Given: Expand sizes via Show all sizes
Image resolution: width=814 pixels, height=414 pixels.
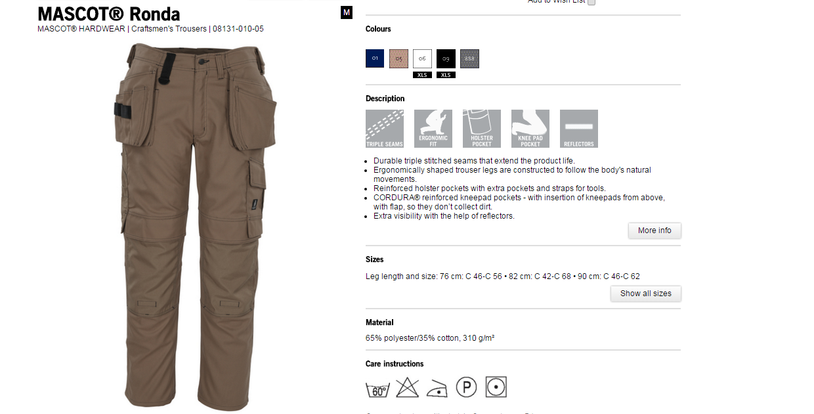Looking at the screenshot, I should [x=646, y=293].
